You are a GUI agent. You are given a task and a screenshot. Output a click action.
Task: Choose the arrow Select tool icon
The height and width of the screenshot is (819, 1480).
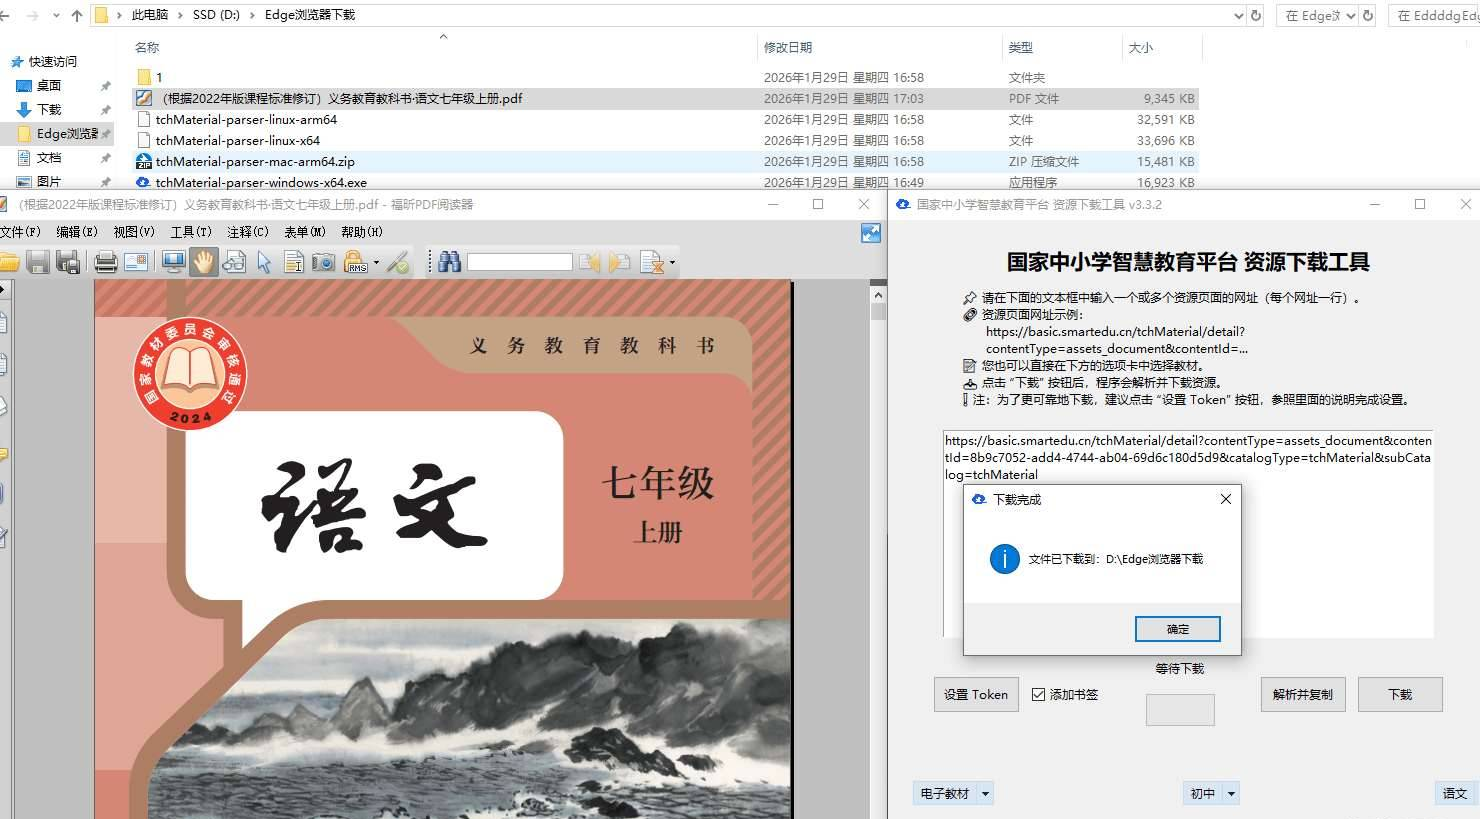click(x=264, y=262)
